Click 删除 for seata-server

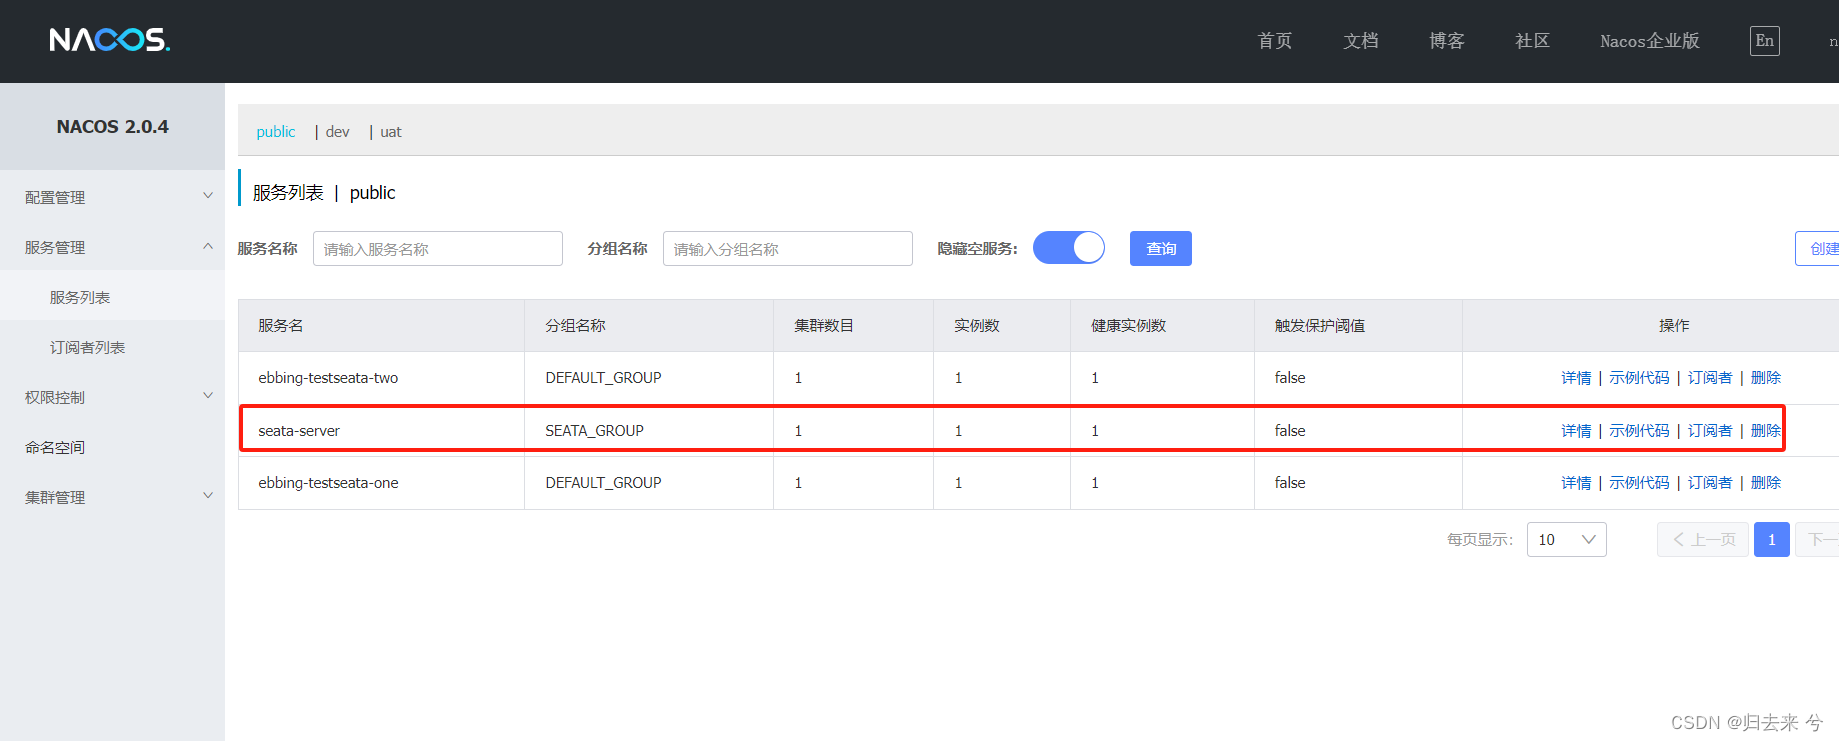click(1766, 431)
